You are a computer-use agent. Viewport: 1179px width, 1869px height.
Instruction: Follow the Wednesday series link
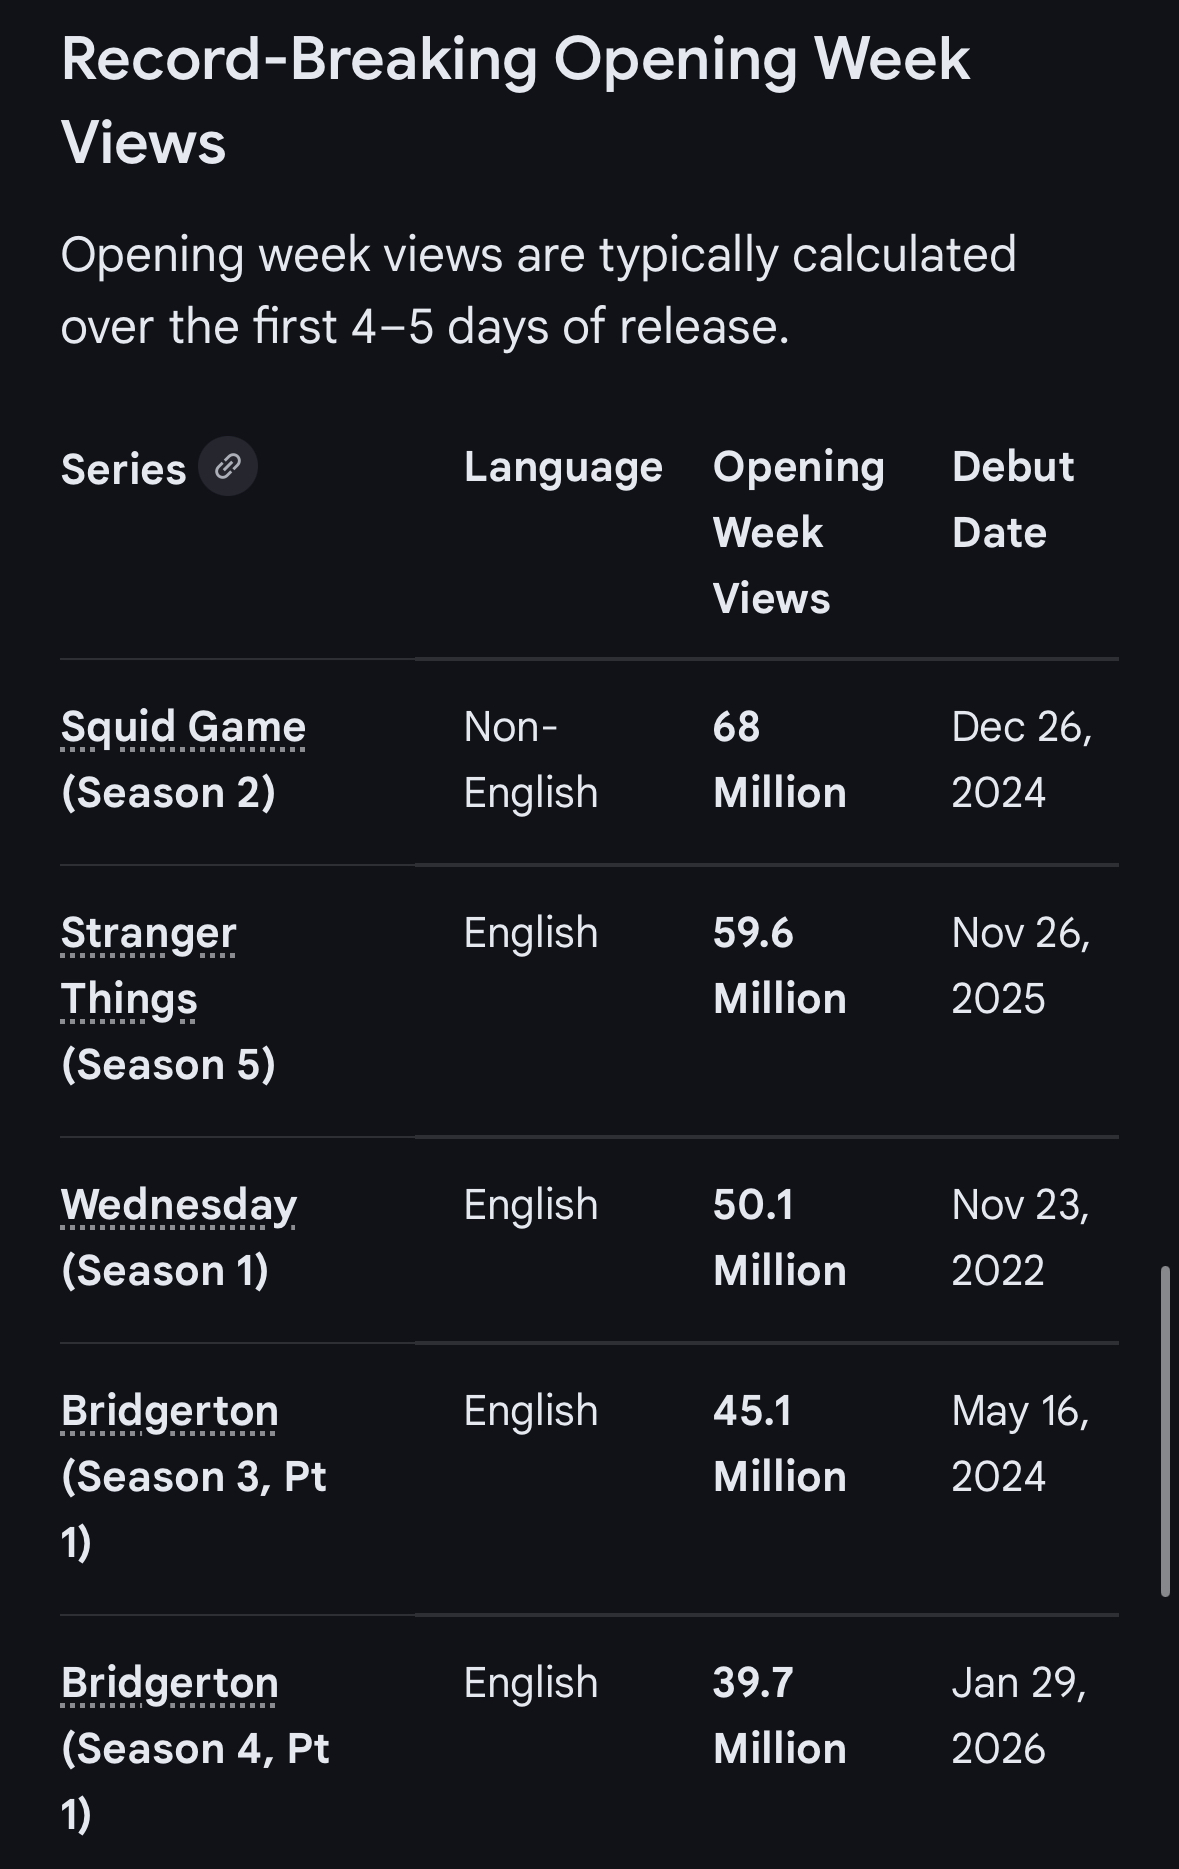(179, 1205)
